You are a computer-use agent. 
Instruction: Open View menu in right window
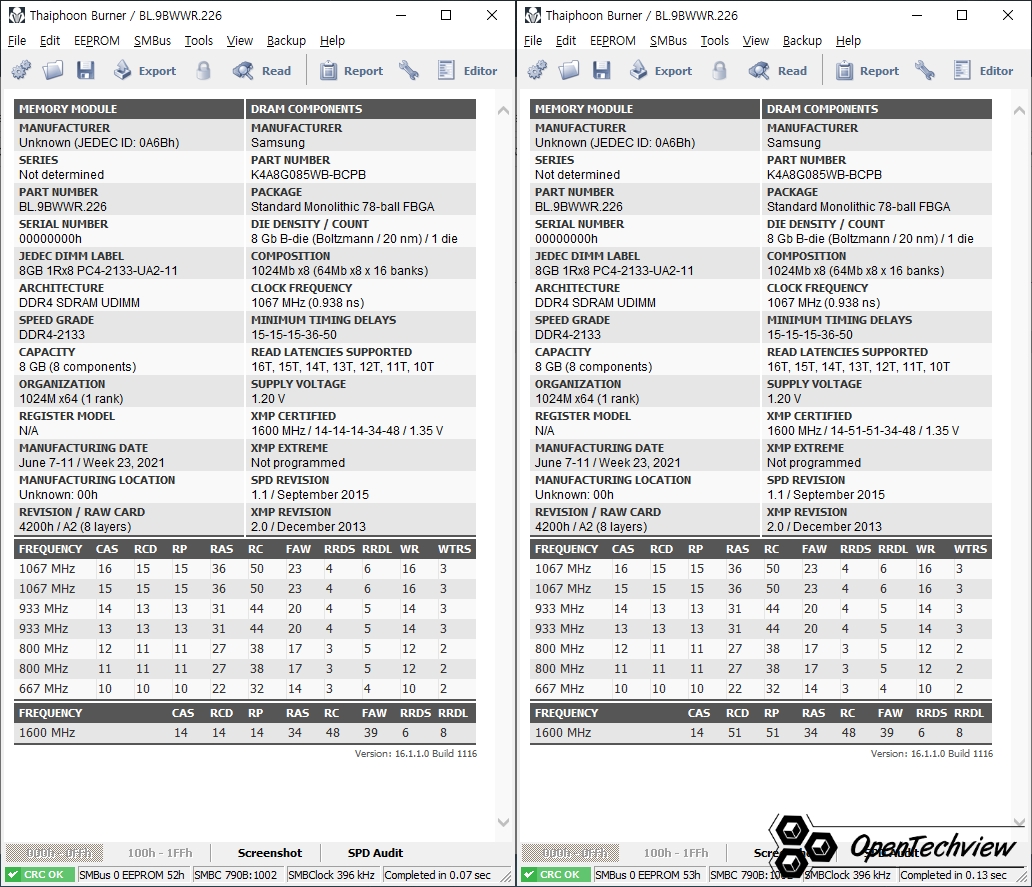tap(756, 40)
